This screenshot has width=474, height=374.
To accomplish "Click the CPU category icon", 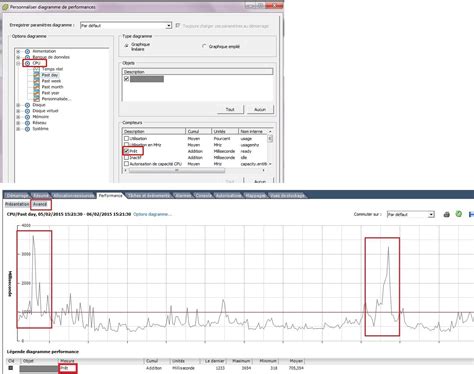I will pyautogui.click(x=28, y=63).
